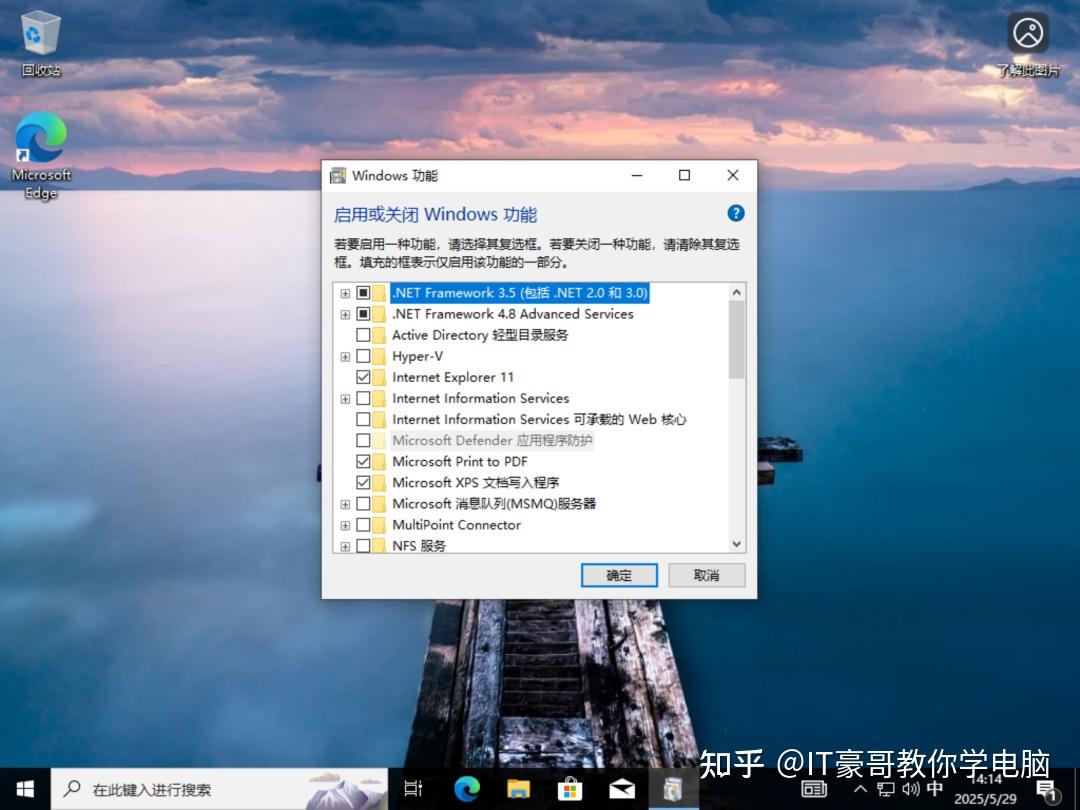Check Active Directory 轻型目录服务
1080x810 pixels.
pyautogui.click(x=364, y=335)
